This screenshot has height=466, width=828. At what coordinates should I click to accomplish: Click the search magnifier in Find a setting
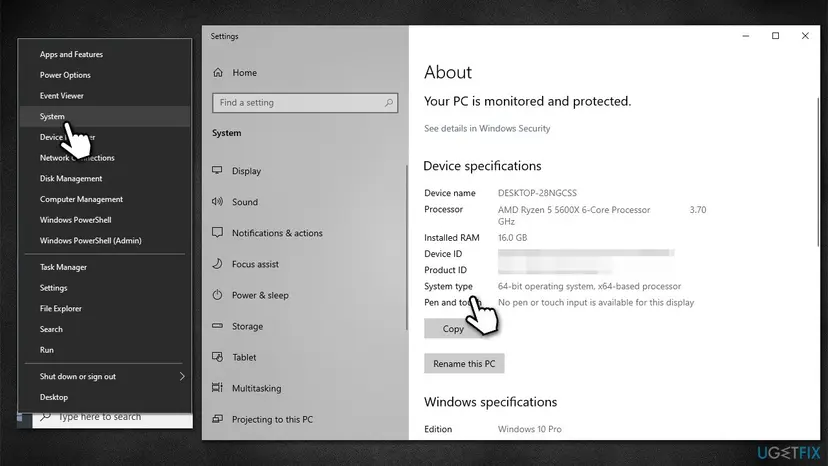pos(389,102)
